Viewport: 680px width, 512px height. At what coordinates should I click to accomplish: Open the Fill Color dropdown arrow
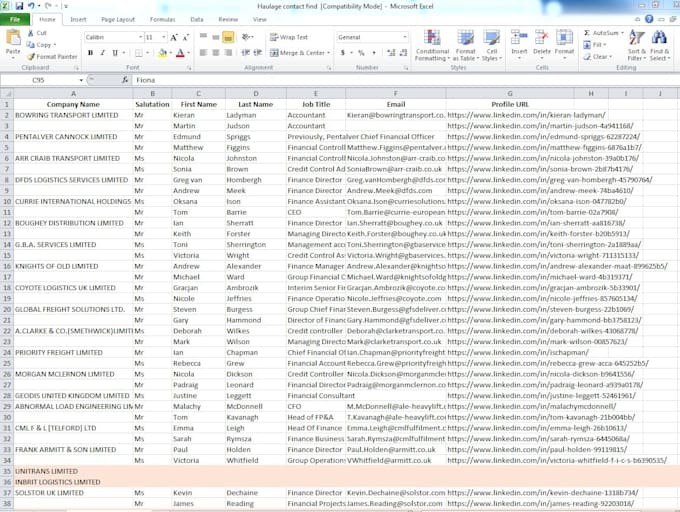pos(170,53)
